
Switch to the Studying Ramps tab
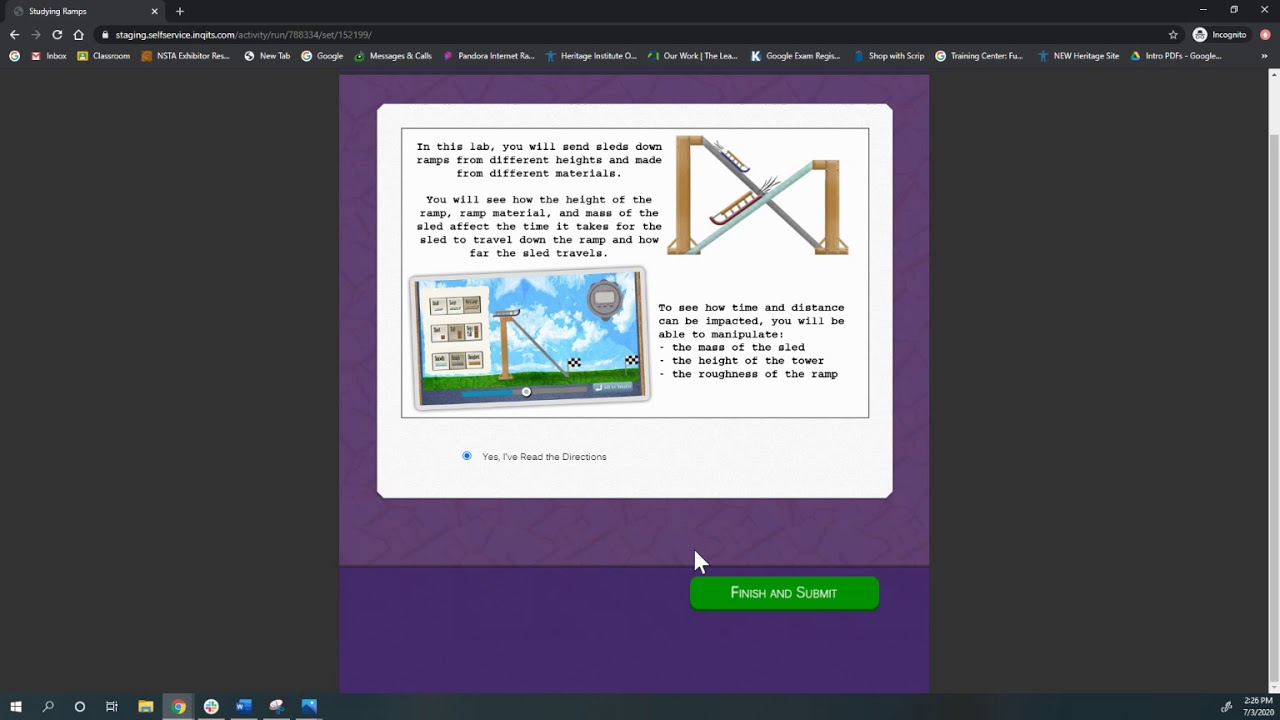[85, 11]
